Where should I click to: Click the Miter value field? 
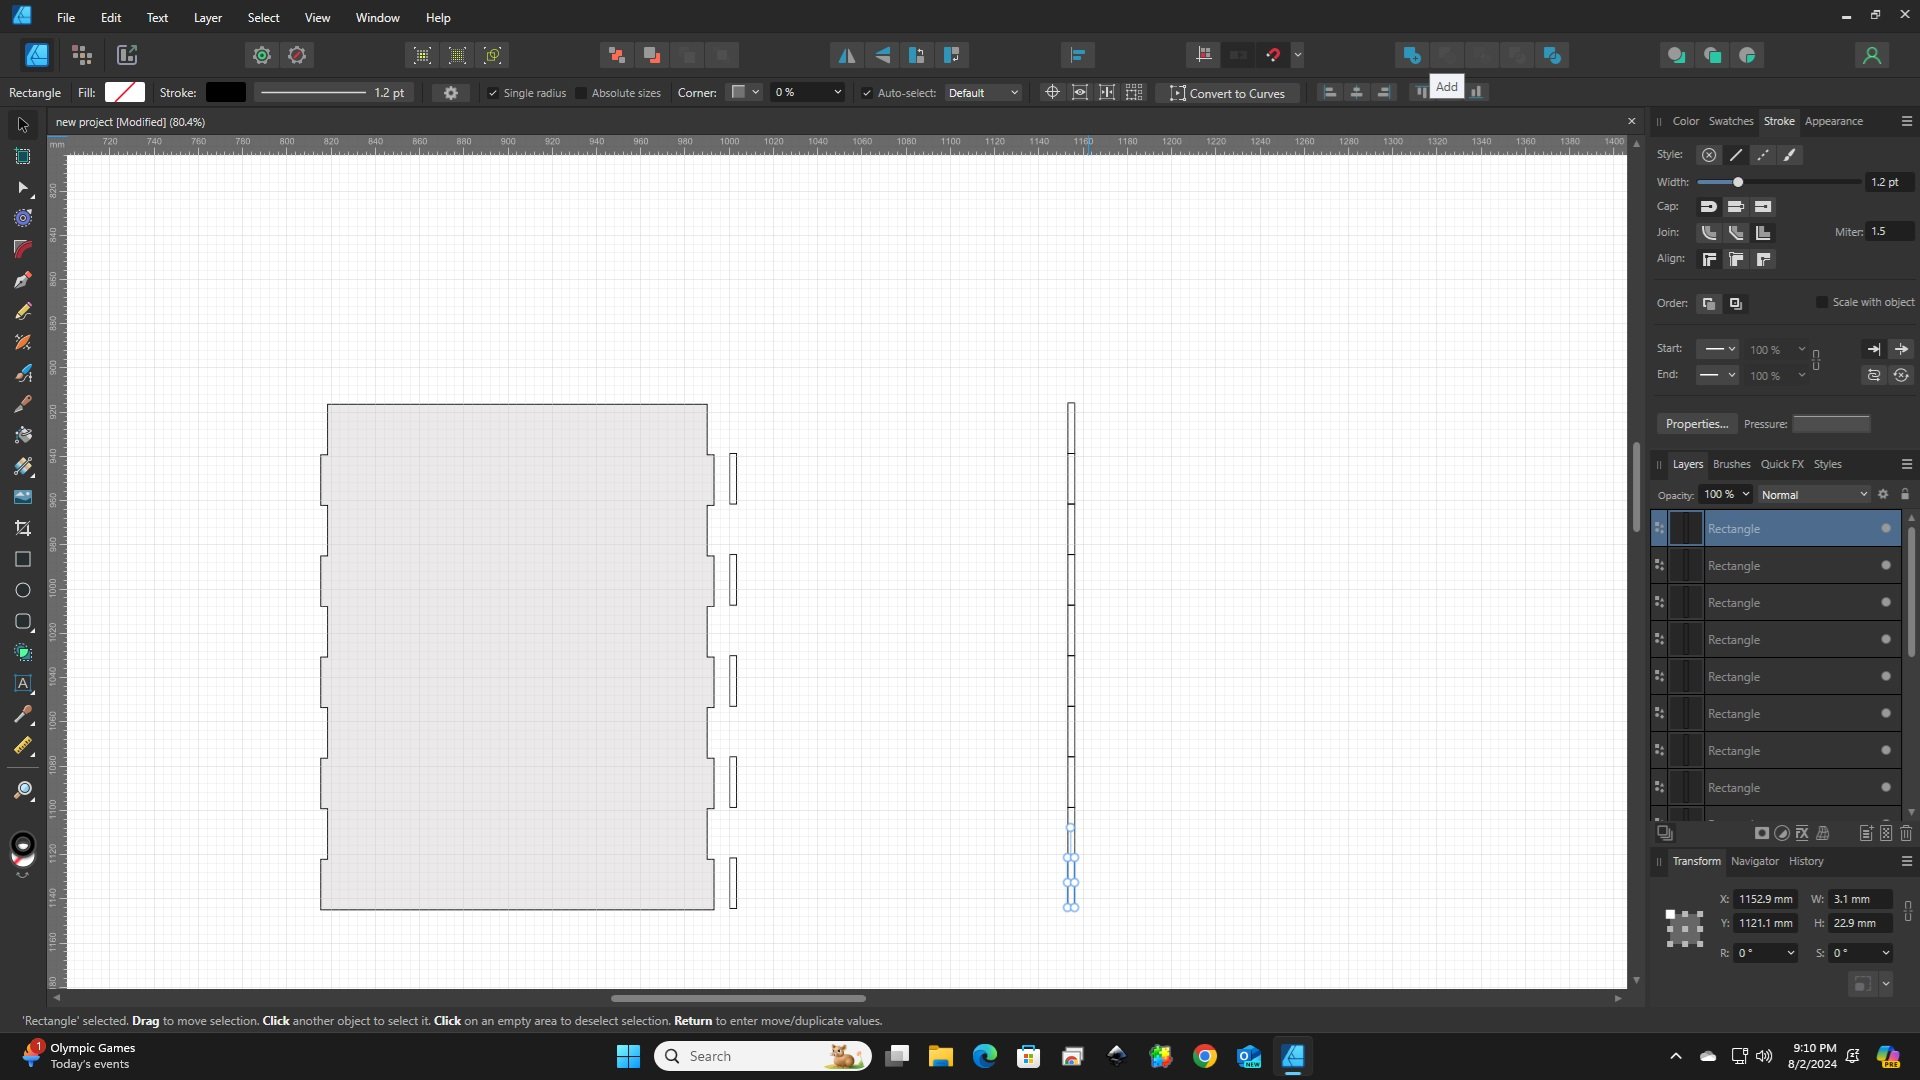(x=1890, y=231)
